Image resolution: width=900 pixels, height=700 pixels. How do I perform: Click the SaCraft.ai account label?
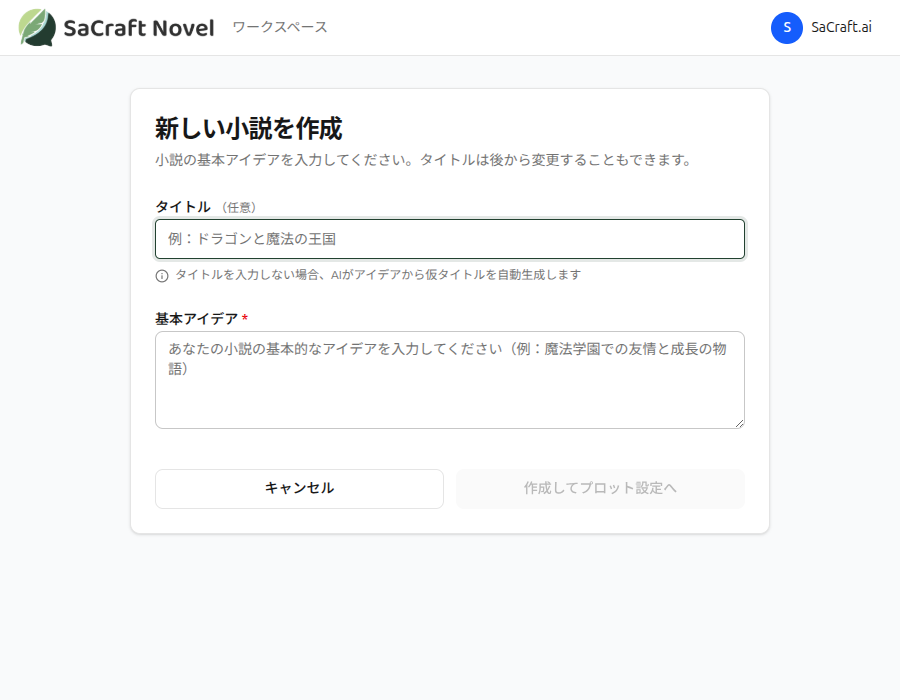click(x=841, y=28)
